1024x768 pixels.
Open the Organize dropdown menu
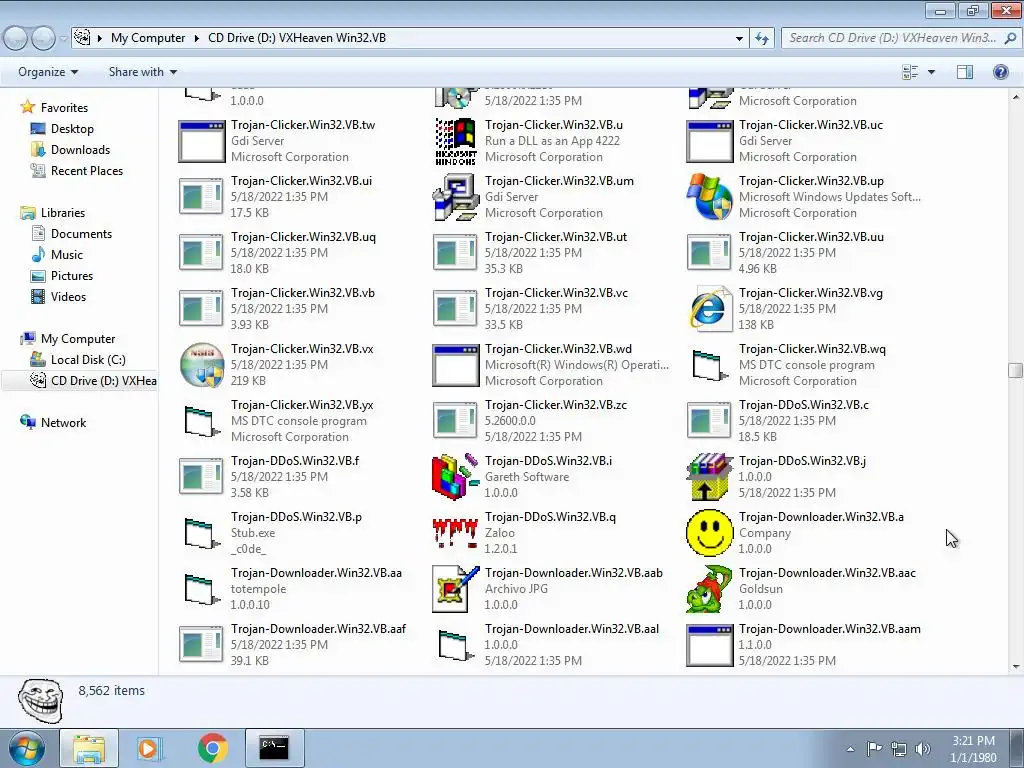[x=48, y=72]
